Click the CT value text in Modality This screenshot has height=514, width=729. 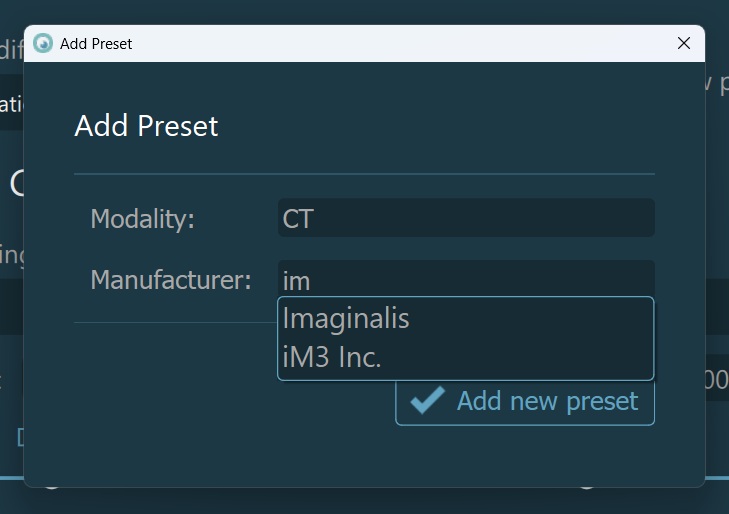click(298, 219)
